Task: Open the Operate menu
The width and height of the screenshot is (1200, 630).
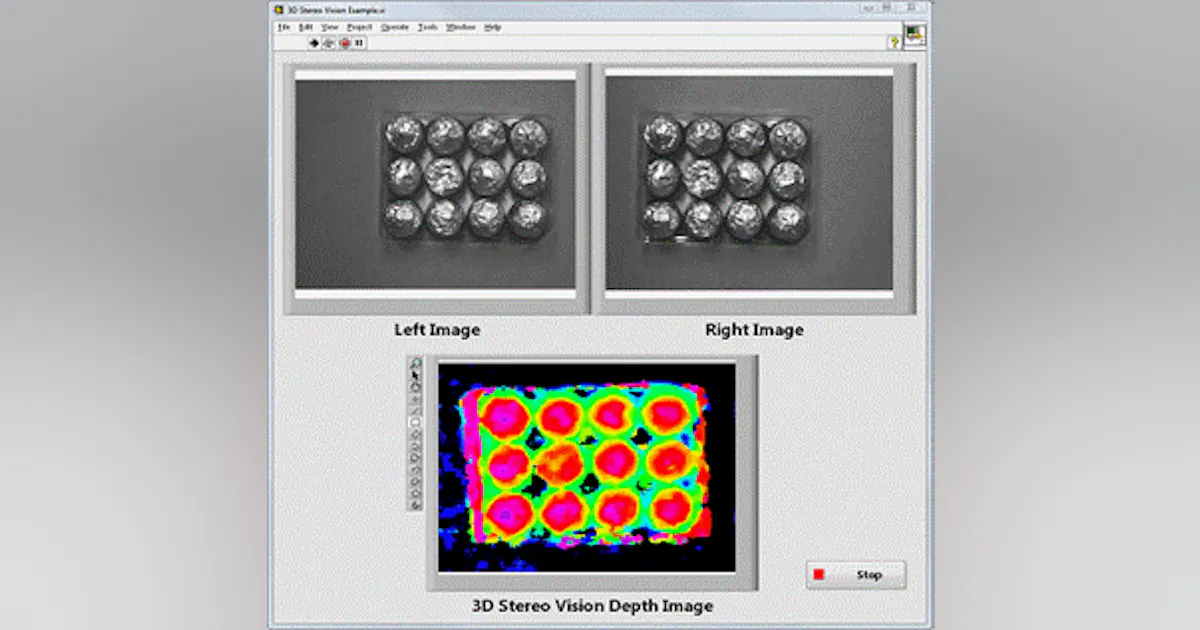Action: pos(395,27)
